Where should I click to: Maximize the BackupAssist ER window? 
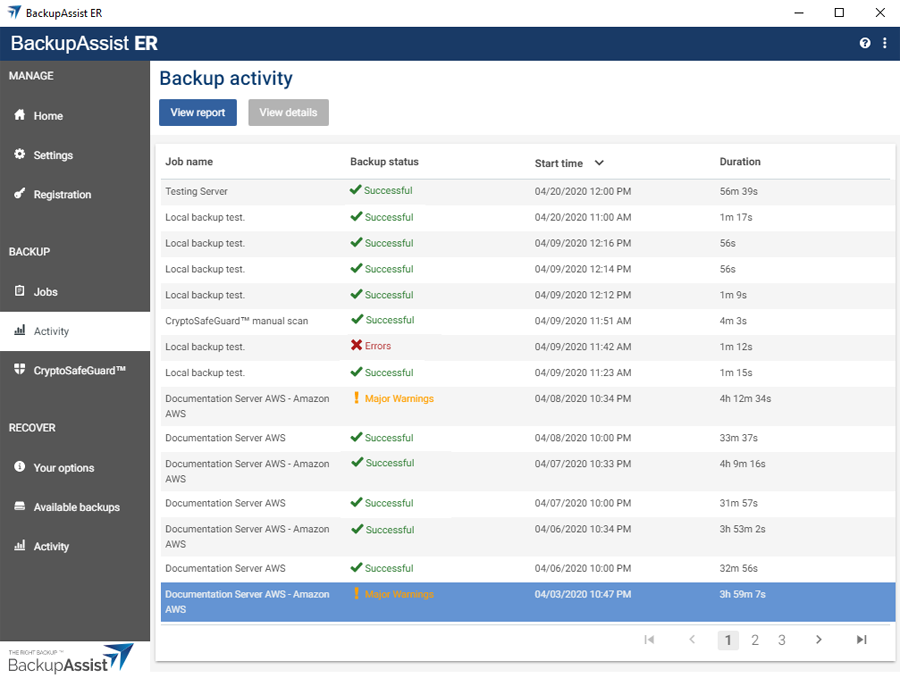tap(839, 13)
